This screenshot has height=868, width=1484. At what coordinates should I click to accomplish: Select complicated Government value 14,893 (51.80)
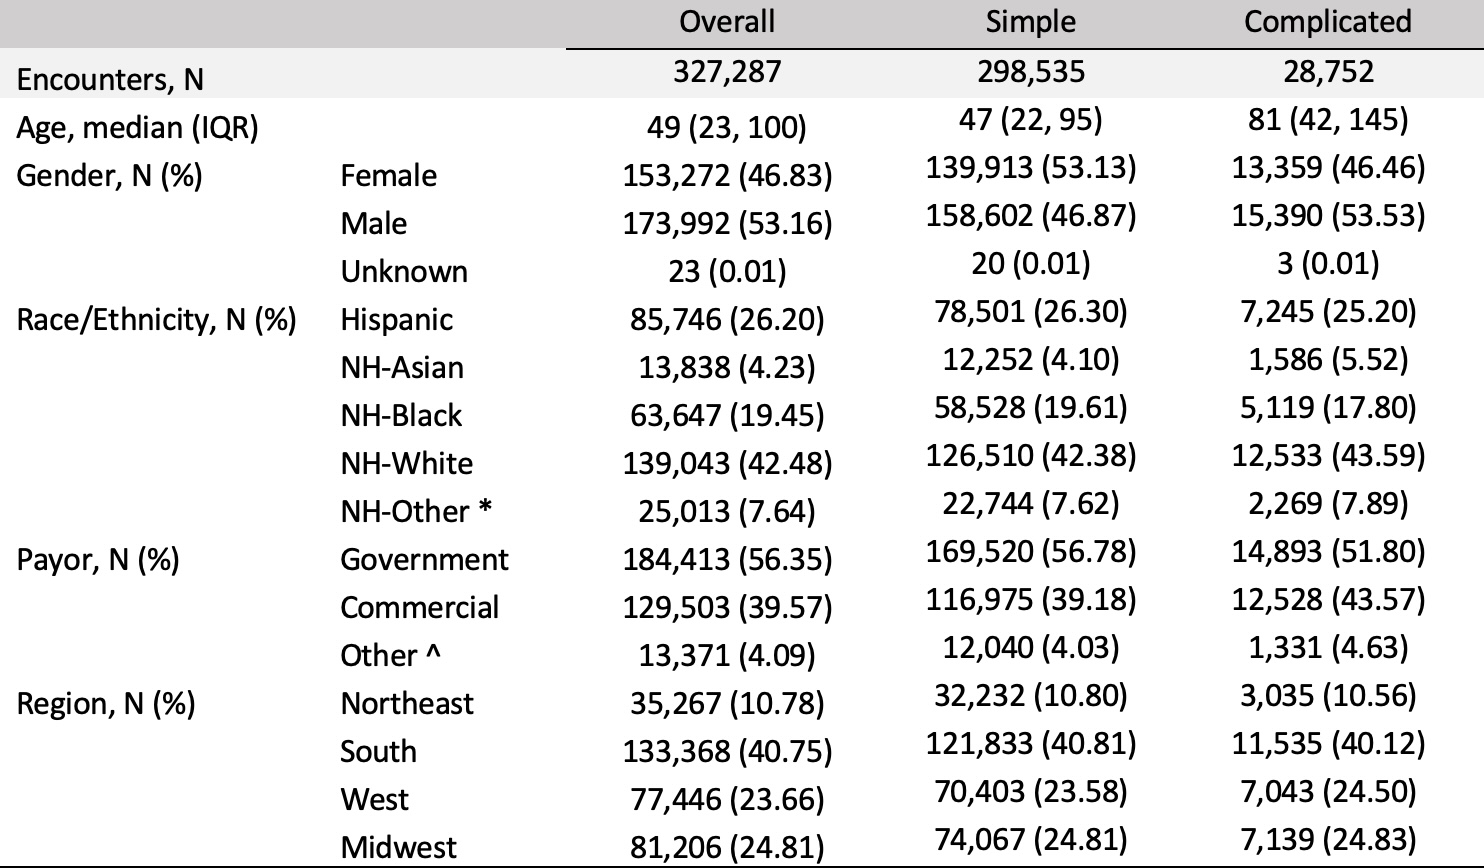[1328, 551]
